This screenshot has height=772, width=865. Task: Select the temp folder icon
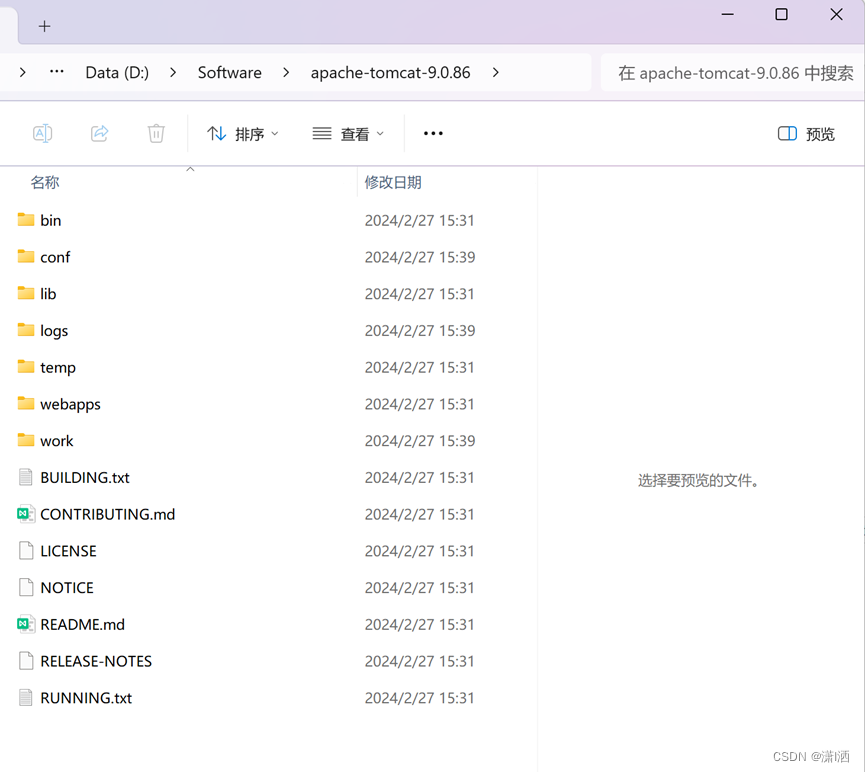coord(25,366)
